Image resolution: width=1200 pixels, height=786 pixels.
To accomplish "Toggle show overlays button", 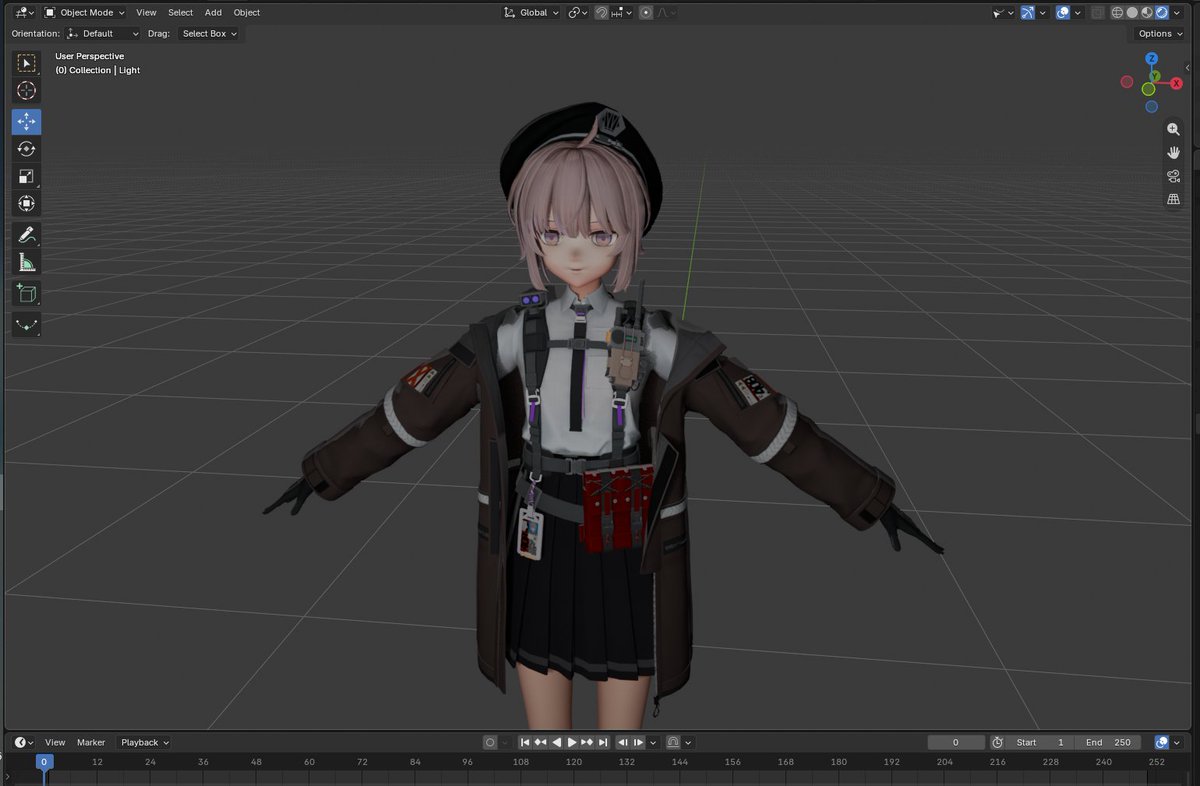I will click(1063, 12).
